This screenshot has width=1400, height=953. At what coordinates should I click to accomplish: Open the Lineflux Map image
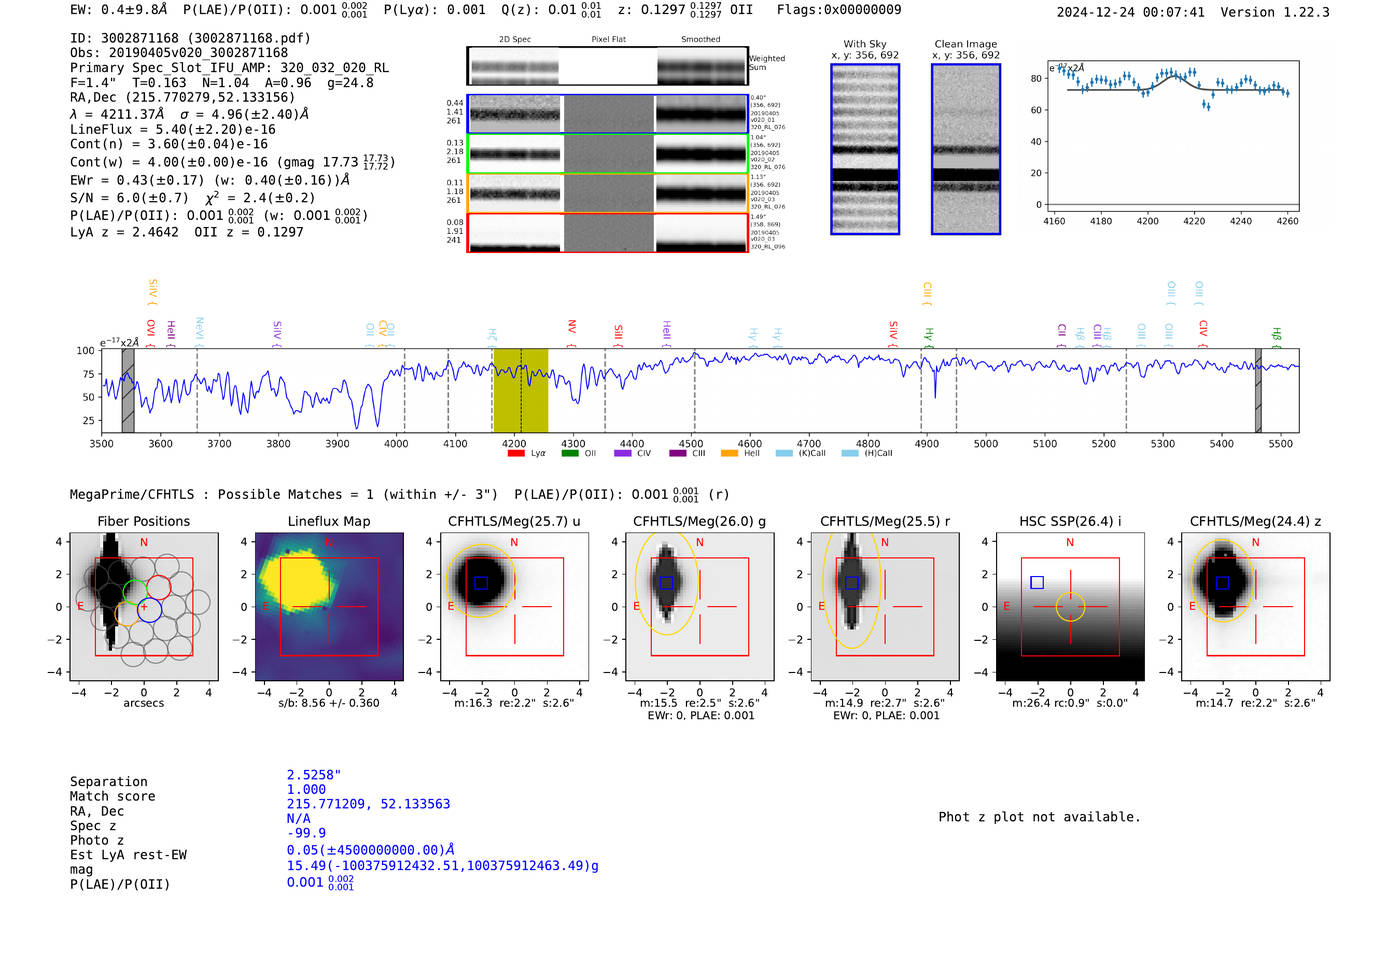pyautogui.click(x=329, y=606)
